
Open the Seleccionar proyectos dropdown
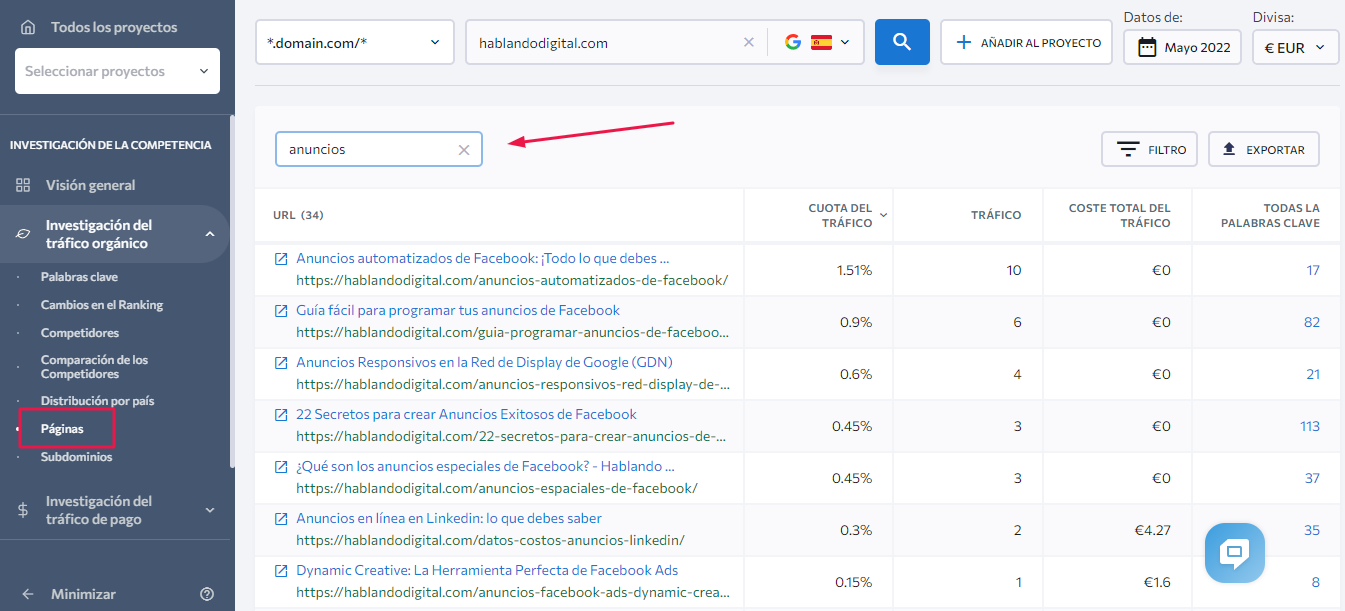(x=118, y=71)
